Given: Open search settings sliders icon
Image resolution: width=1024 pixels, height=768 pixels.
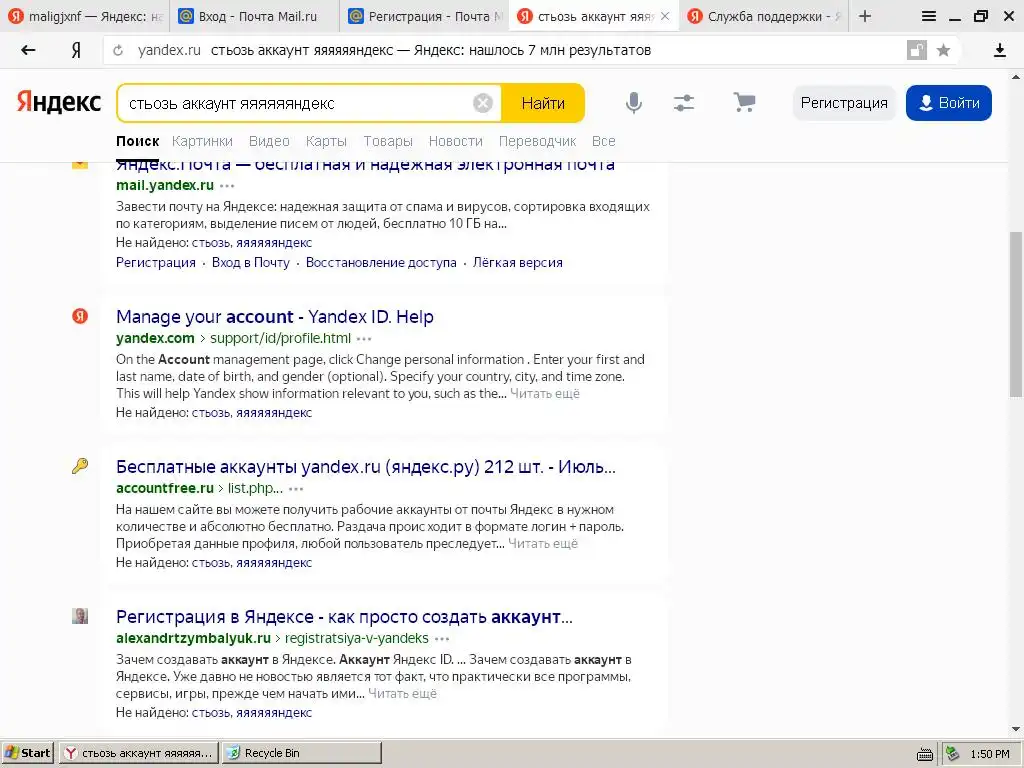Looking at the screenshot, I should click(x=684, y=103).
